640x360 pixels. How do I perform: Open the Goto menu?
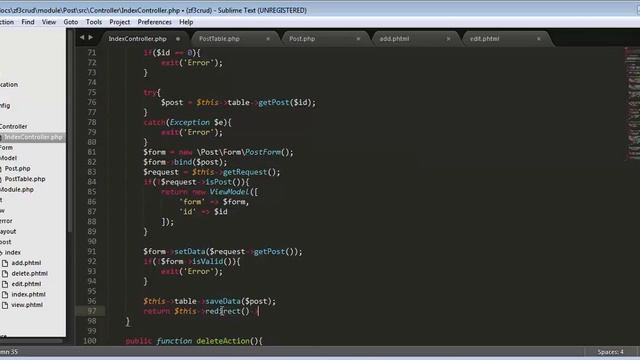coord(71,22)
